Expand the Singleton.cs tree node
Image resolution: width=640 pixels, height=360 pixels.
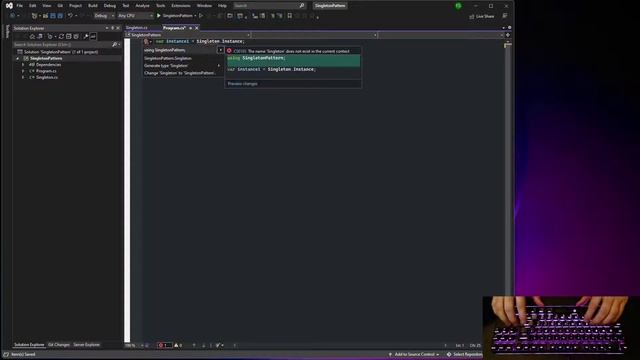[23, 77]
